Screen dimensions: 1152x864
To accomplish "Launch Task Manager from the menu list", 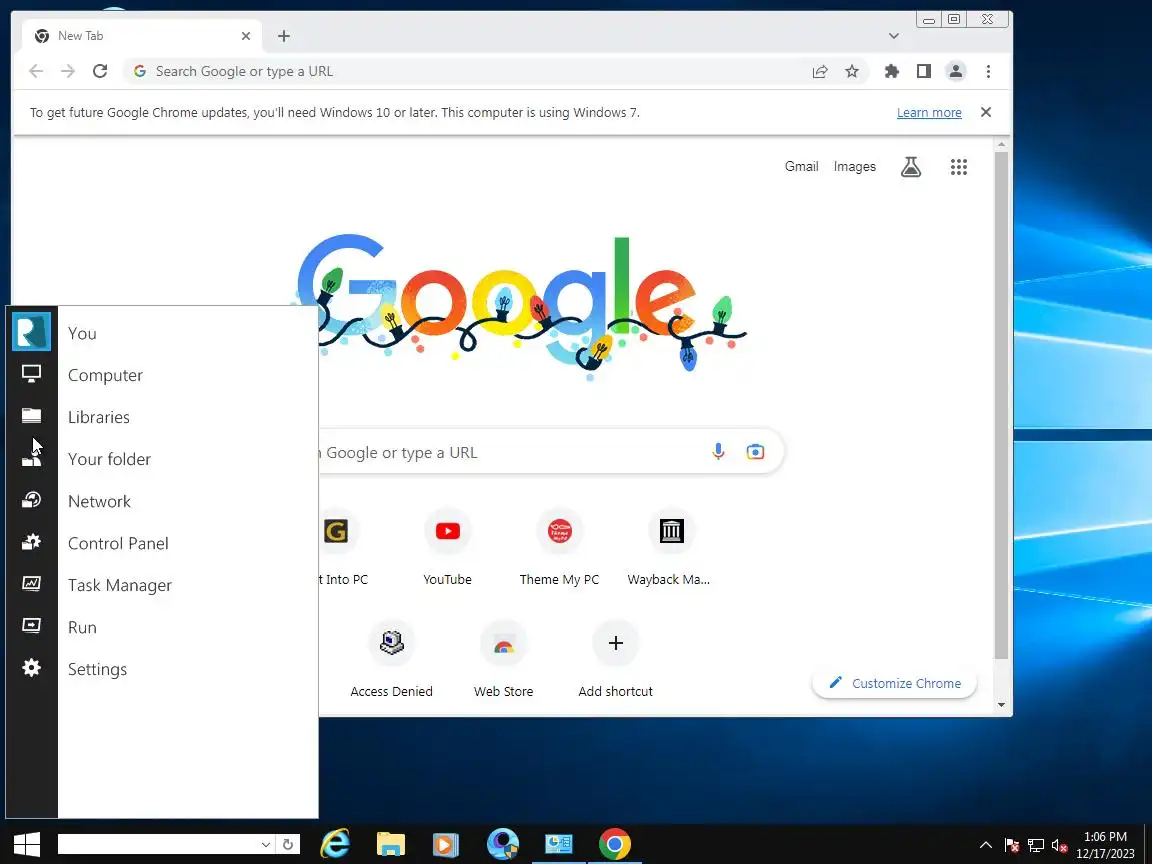I will 120,586.
